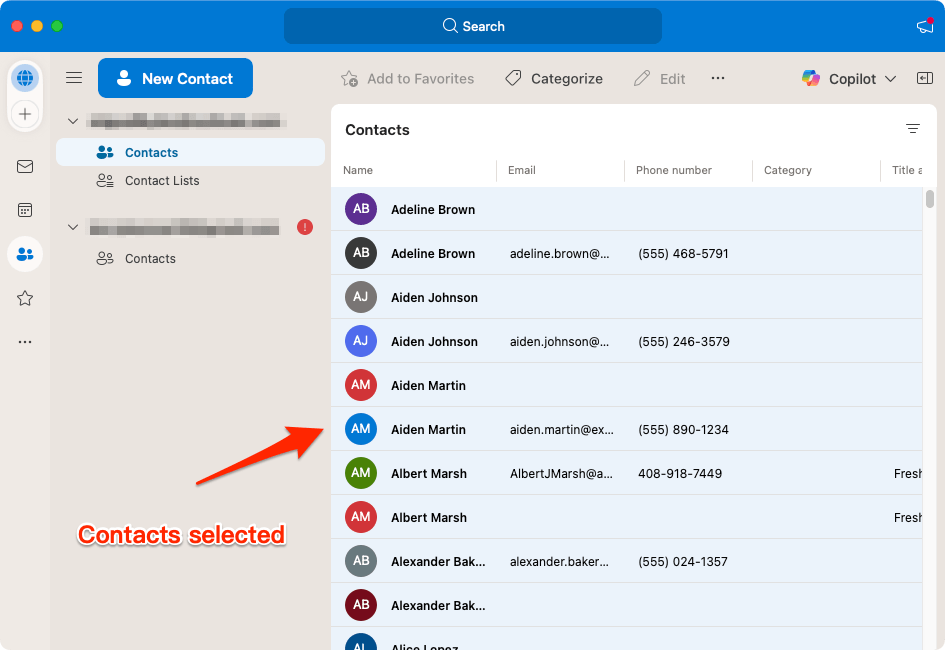Open the Calendar view icon

[25, 210]
